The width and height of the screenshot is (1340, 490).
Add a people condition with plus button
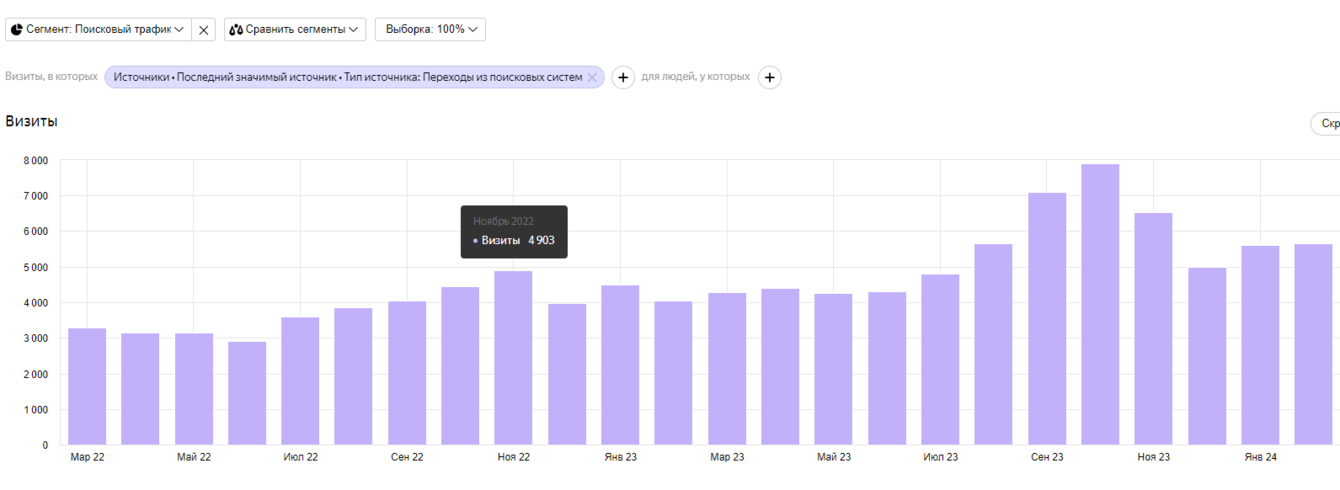(x=769, y=77)
